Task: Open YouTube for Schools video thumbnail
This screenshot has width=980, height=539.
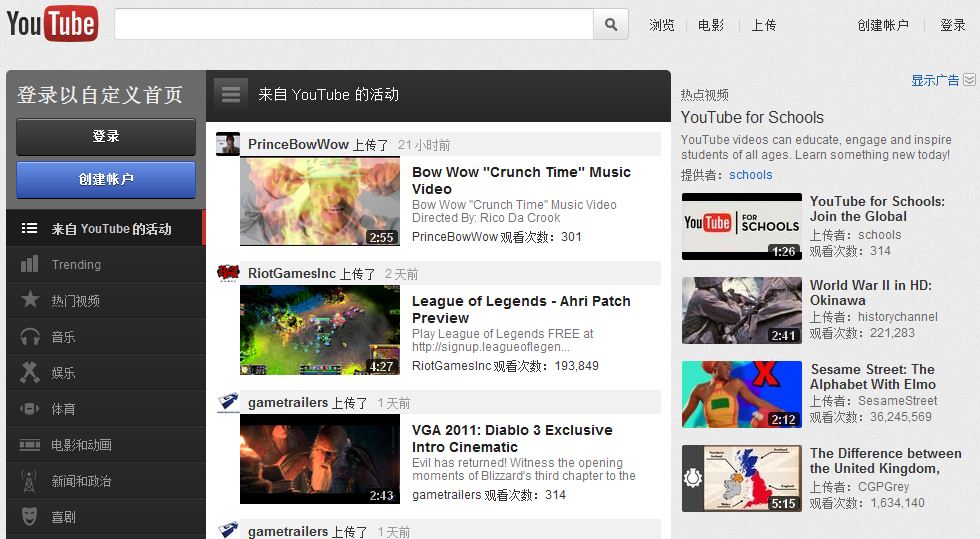Action: (x=741, y=226)
